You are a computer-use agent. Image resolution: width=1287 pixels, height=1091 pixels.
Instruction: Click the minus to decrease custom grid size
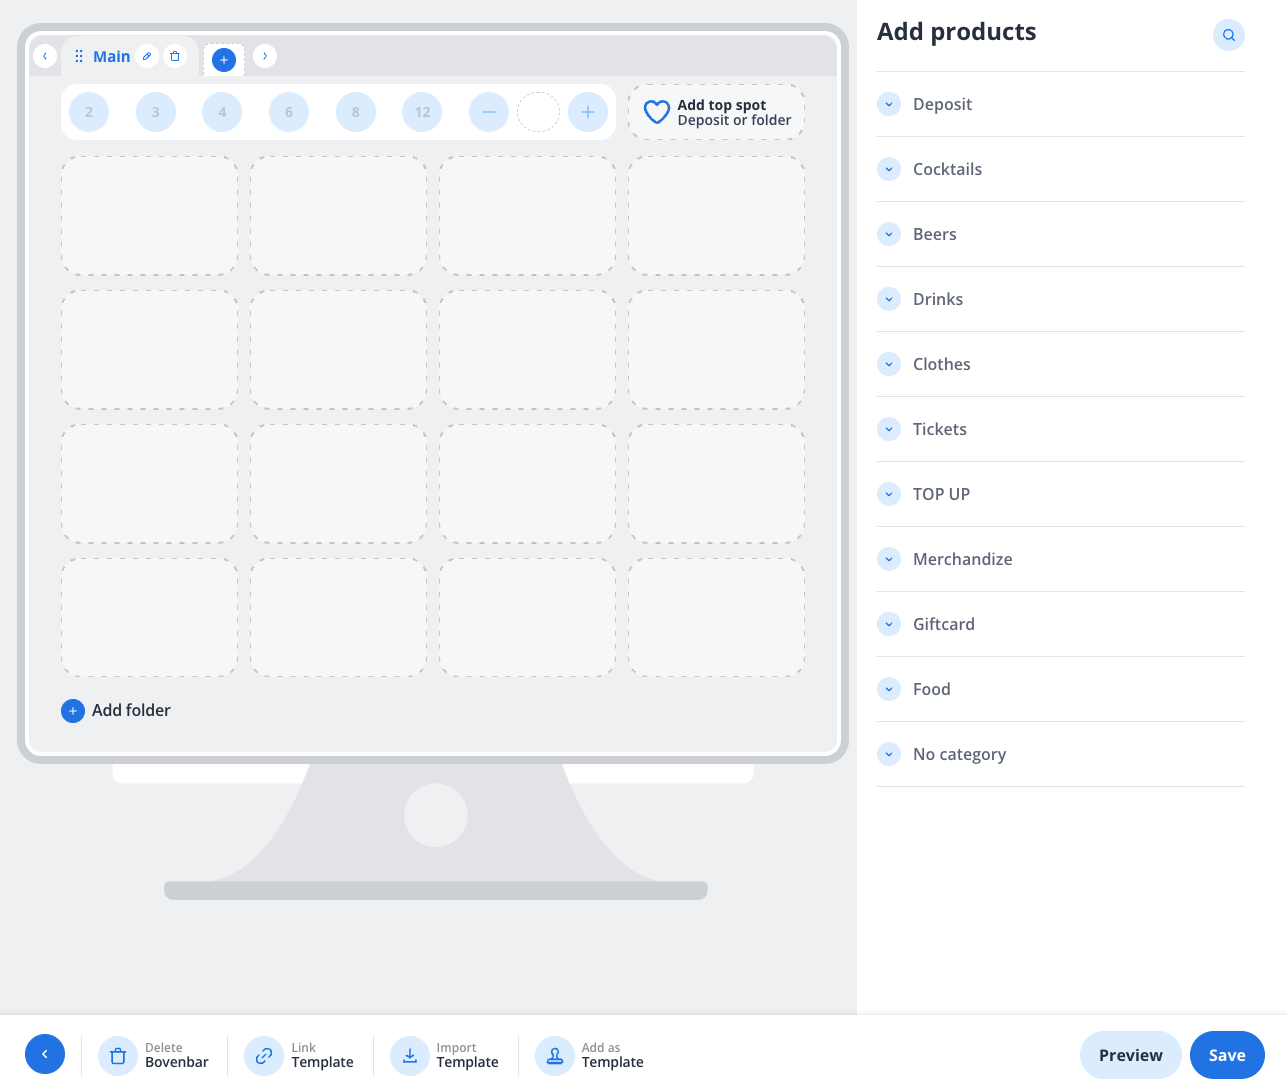tap(488, 112)
